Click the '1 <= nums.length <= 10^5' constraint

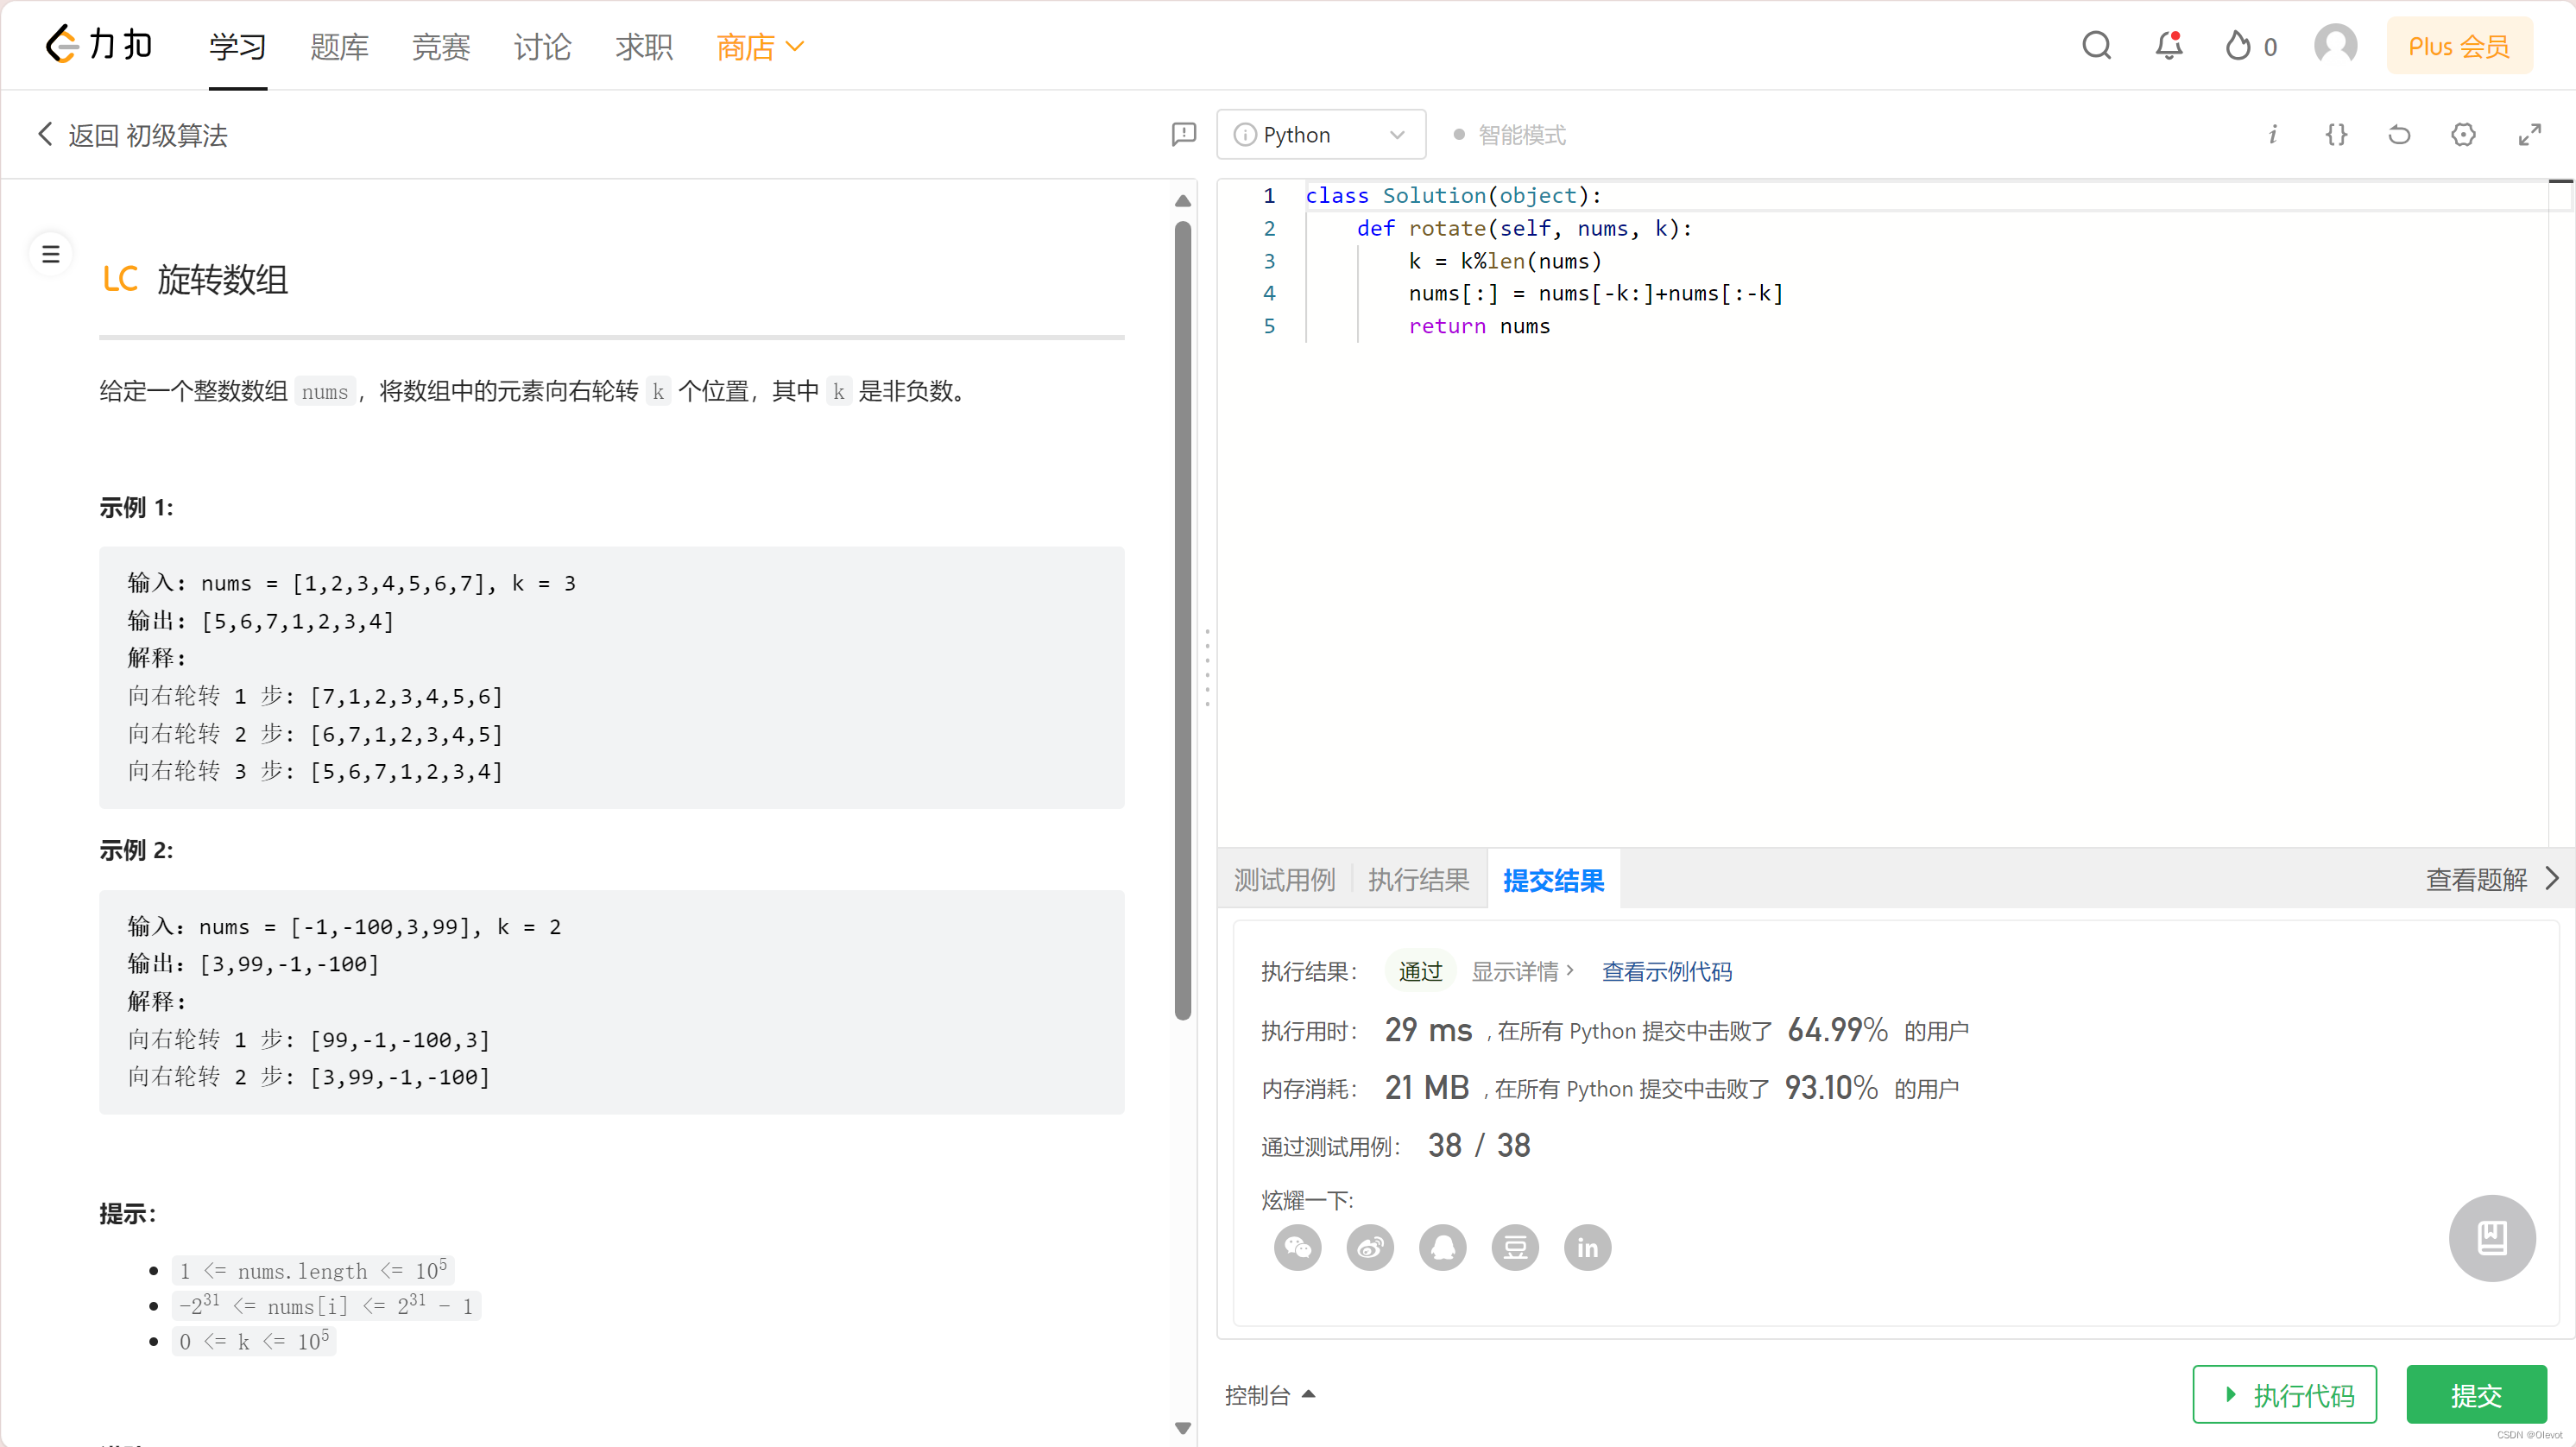coord(313,1270)
